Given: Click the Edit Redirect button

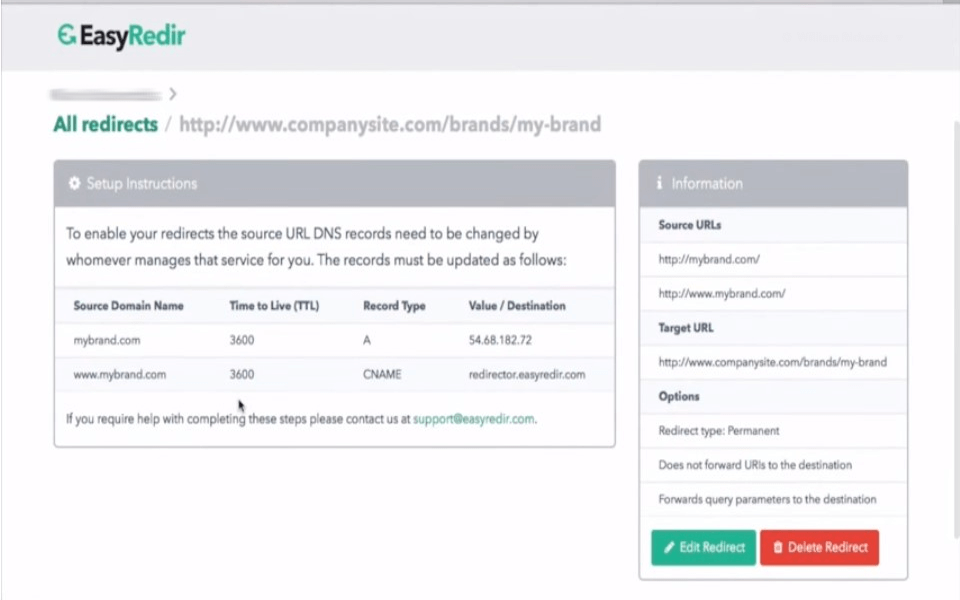Looking at the screenshot, I should pyautogui.click(x=703, y=547).
